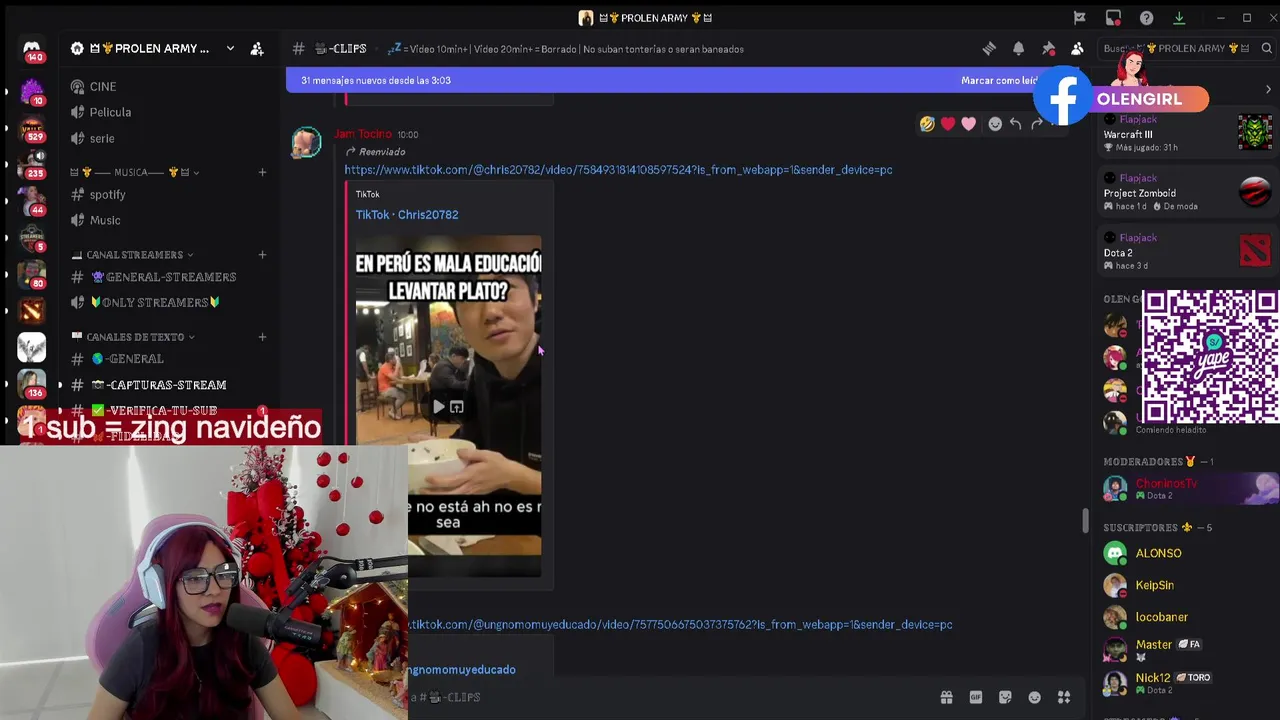Viewport: 1280px width, 720px height.
Task: Open the Dota 2 logo server
Action: pos(32,310)
